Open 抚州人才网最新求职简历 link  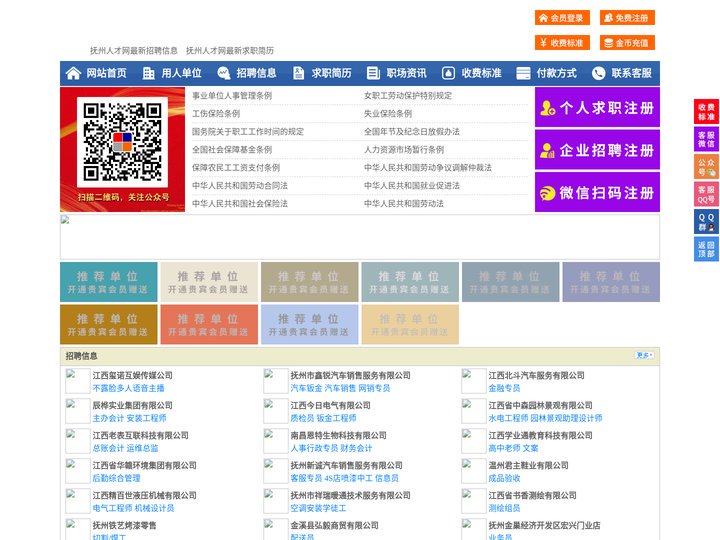click(230, 51)
